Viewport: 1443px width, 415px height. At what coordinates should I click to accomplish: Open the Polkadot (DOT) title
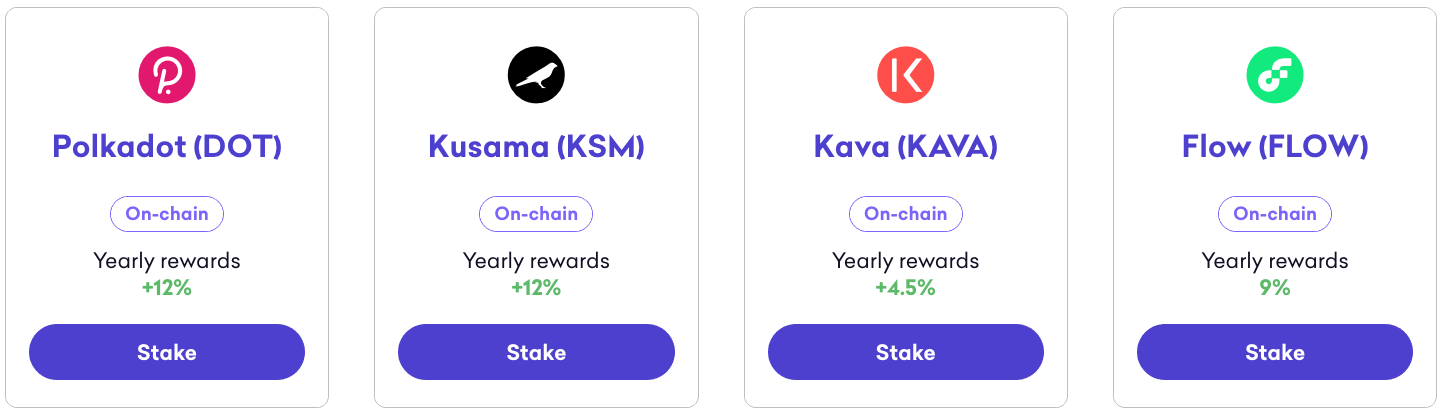click(x=167, y=147)
